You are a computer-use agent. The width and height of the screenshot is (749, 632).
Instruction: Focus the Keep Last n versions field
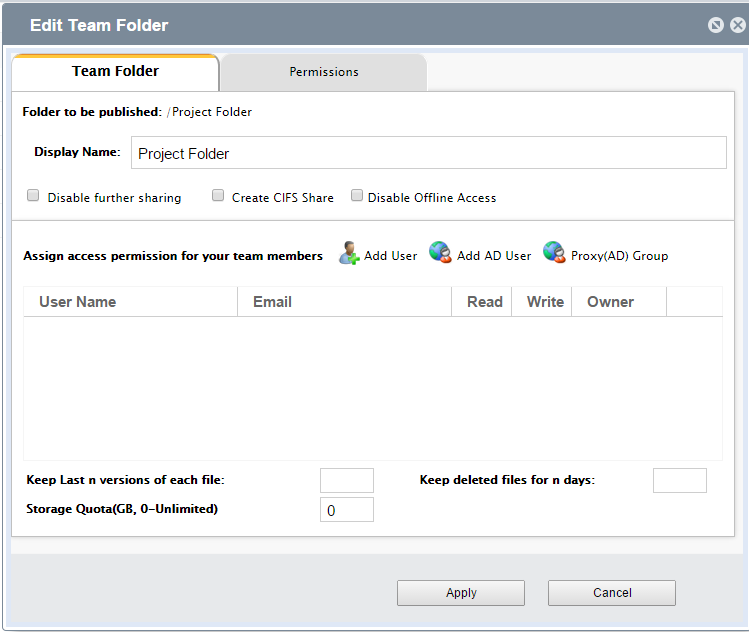coord(346,480)
